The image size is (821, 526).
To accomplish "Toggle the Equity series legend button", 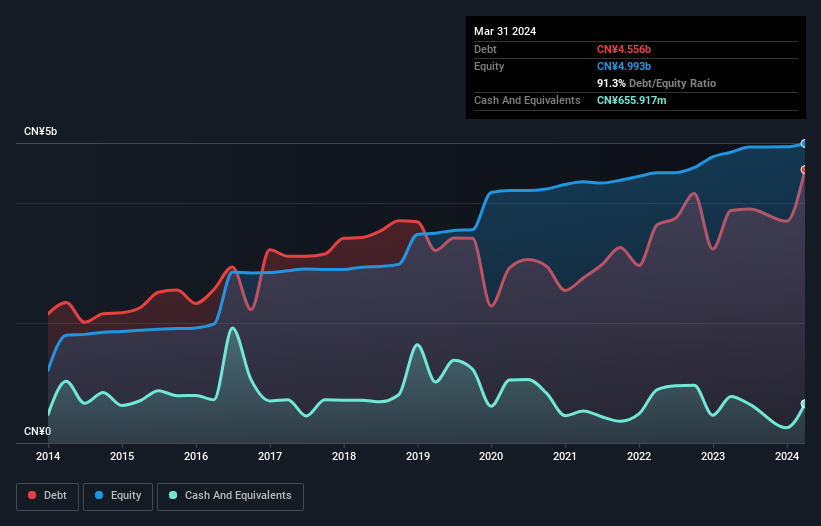I will pyautogui.click(x=118, y=496).
